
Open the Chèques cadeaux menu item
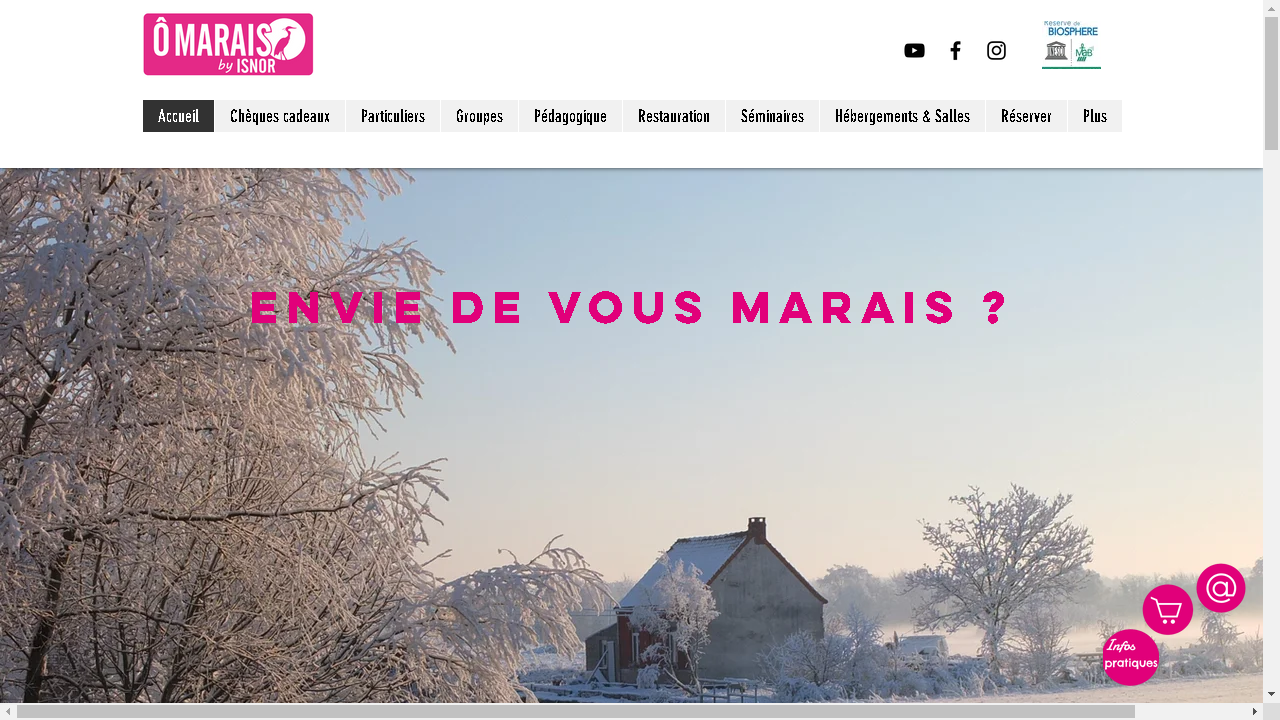click(x=280, y=116)
